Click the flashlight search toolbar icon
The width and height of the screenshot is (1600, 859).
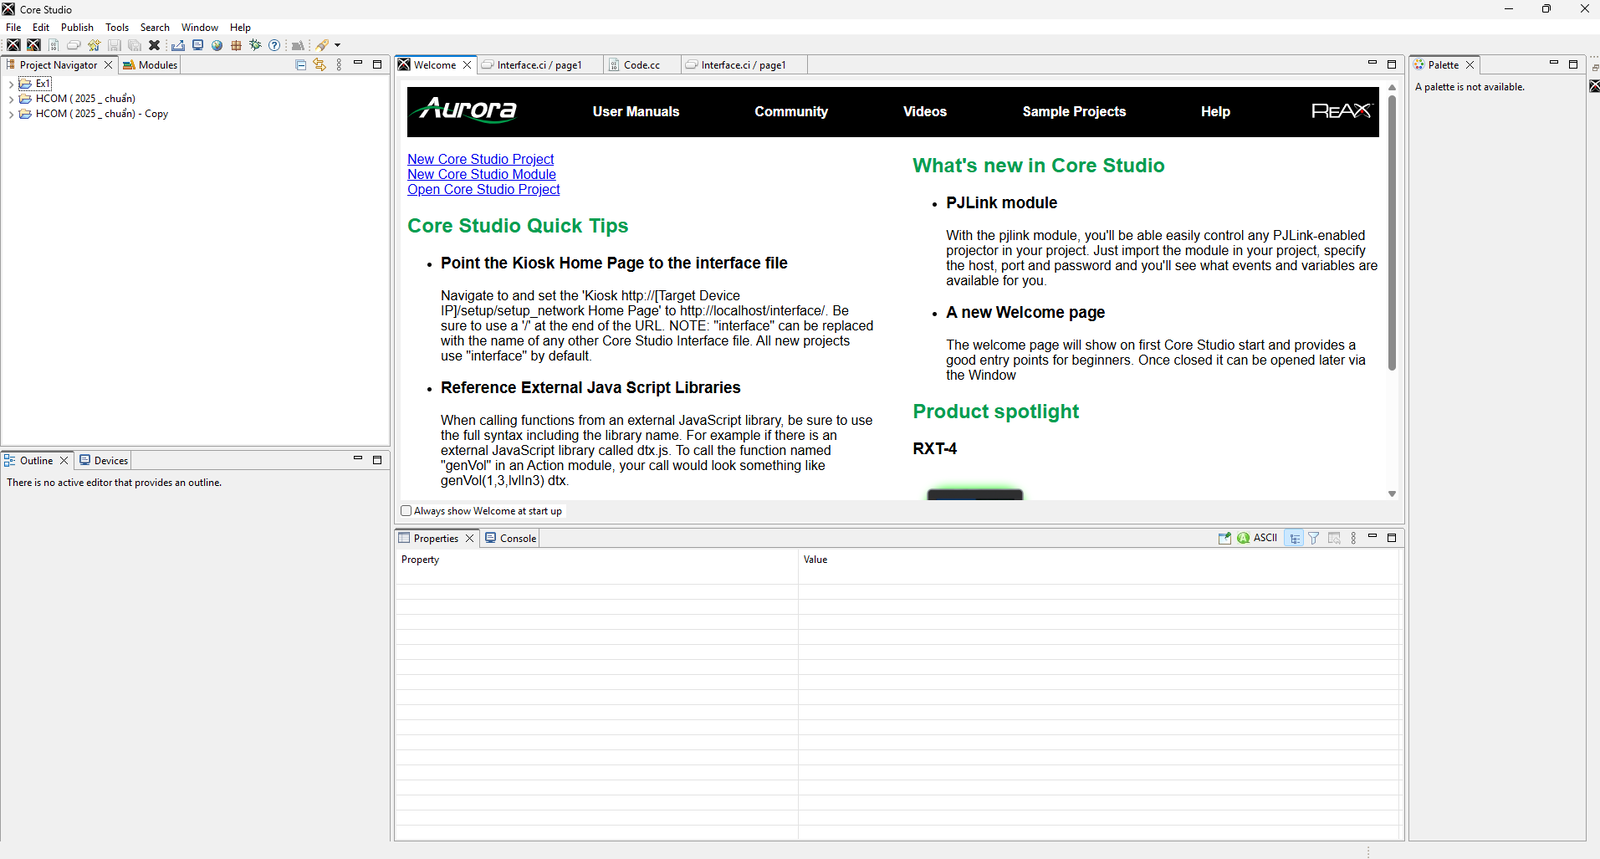[322, 45]
